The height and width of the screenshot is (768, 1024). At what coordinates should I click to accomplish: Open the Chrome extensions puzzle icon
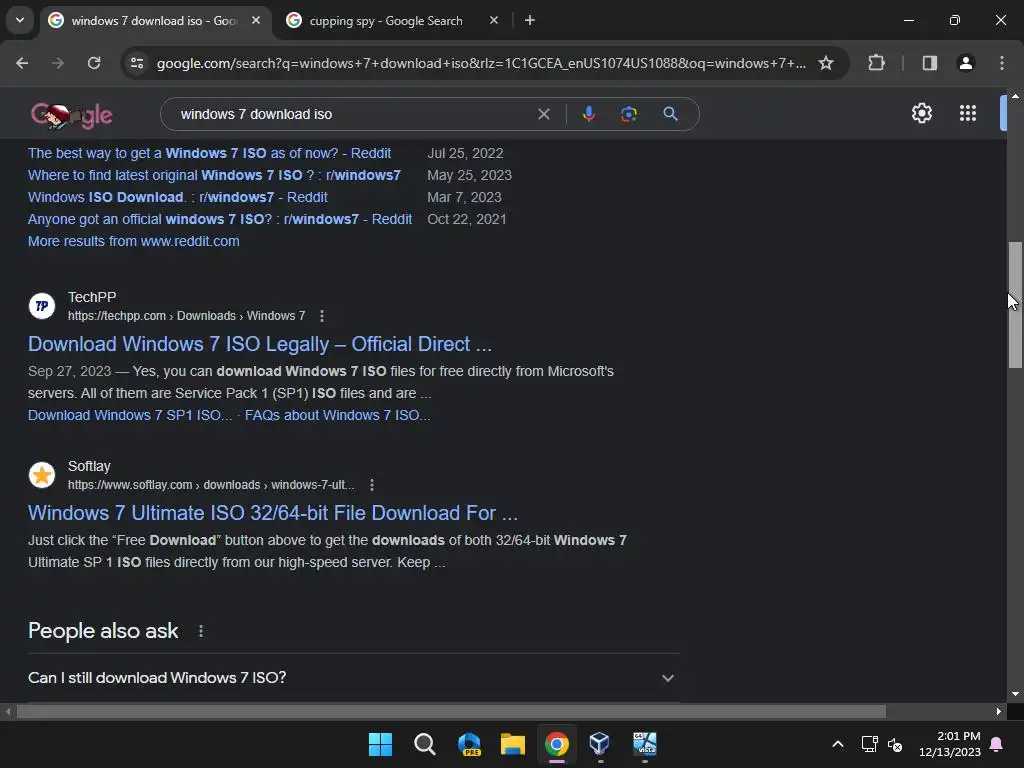876,63
